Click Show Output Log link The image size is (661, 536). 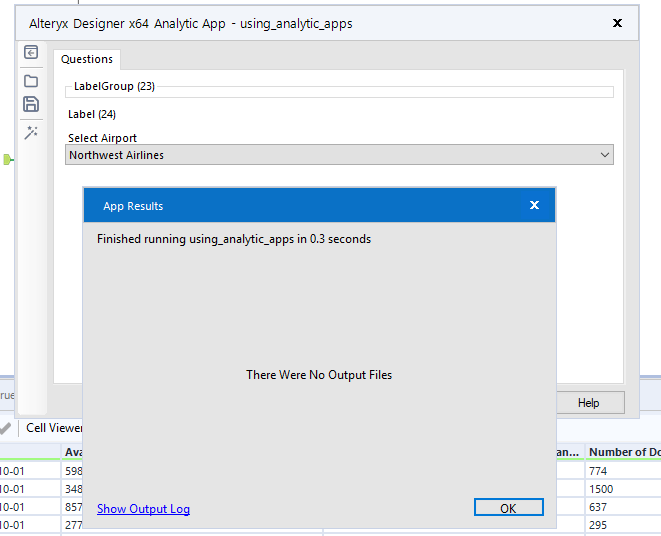click(x=143, y=509)
